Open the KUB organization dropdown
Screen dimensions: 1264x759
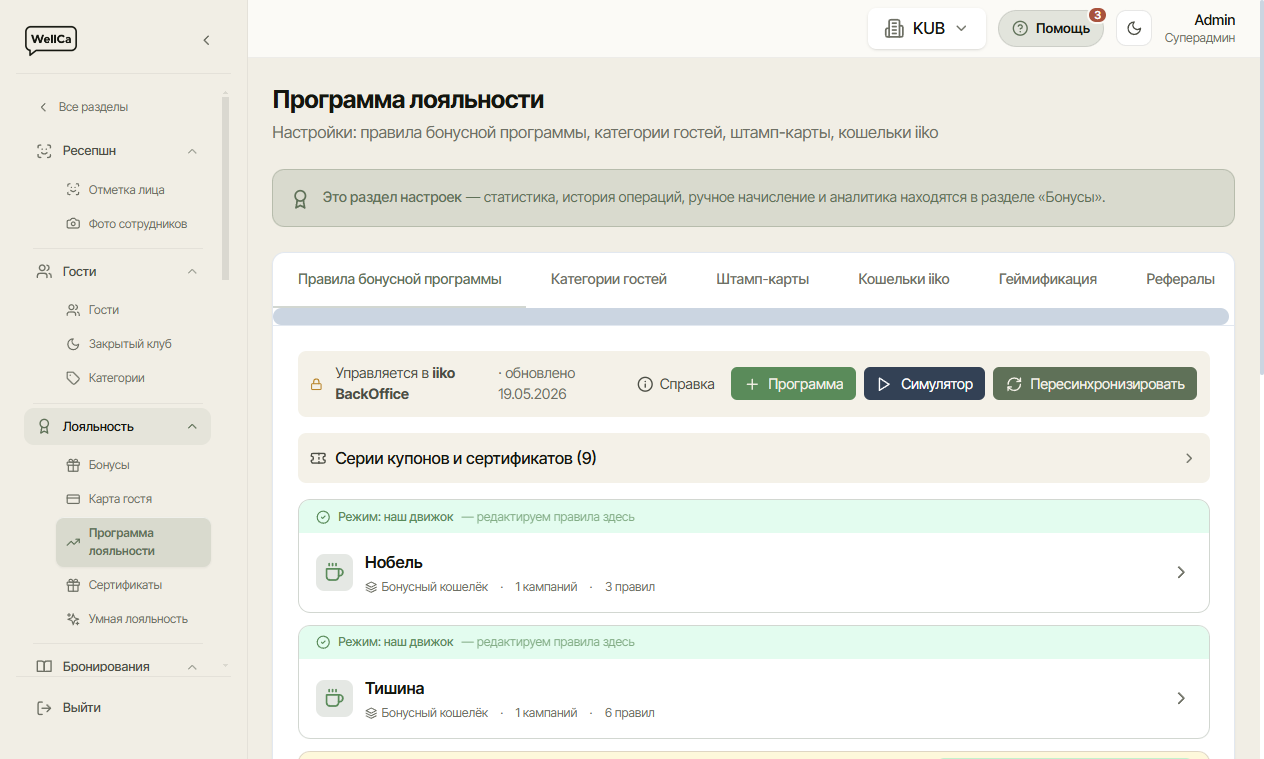click(x=927, y=28)
